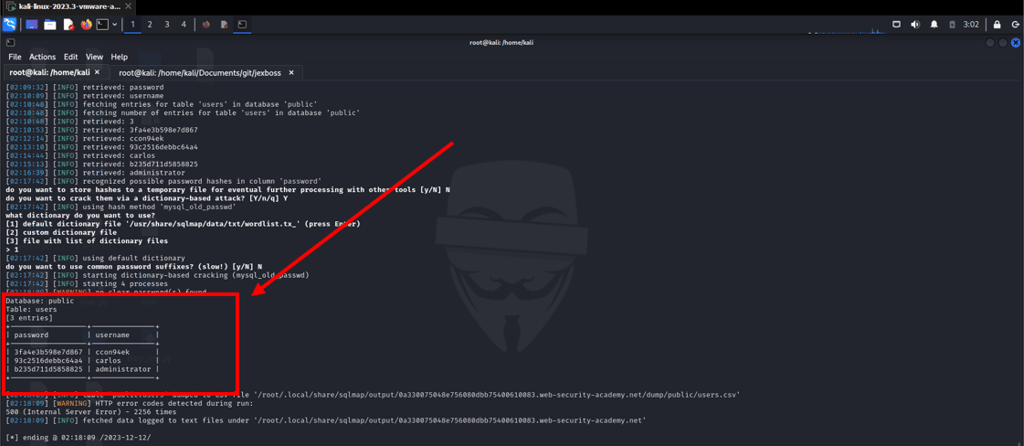Switch to workspace 3
The height and width of the screenshot is (446, 1024).
pyautogui.click(x=167, y=25)
